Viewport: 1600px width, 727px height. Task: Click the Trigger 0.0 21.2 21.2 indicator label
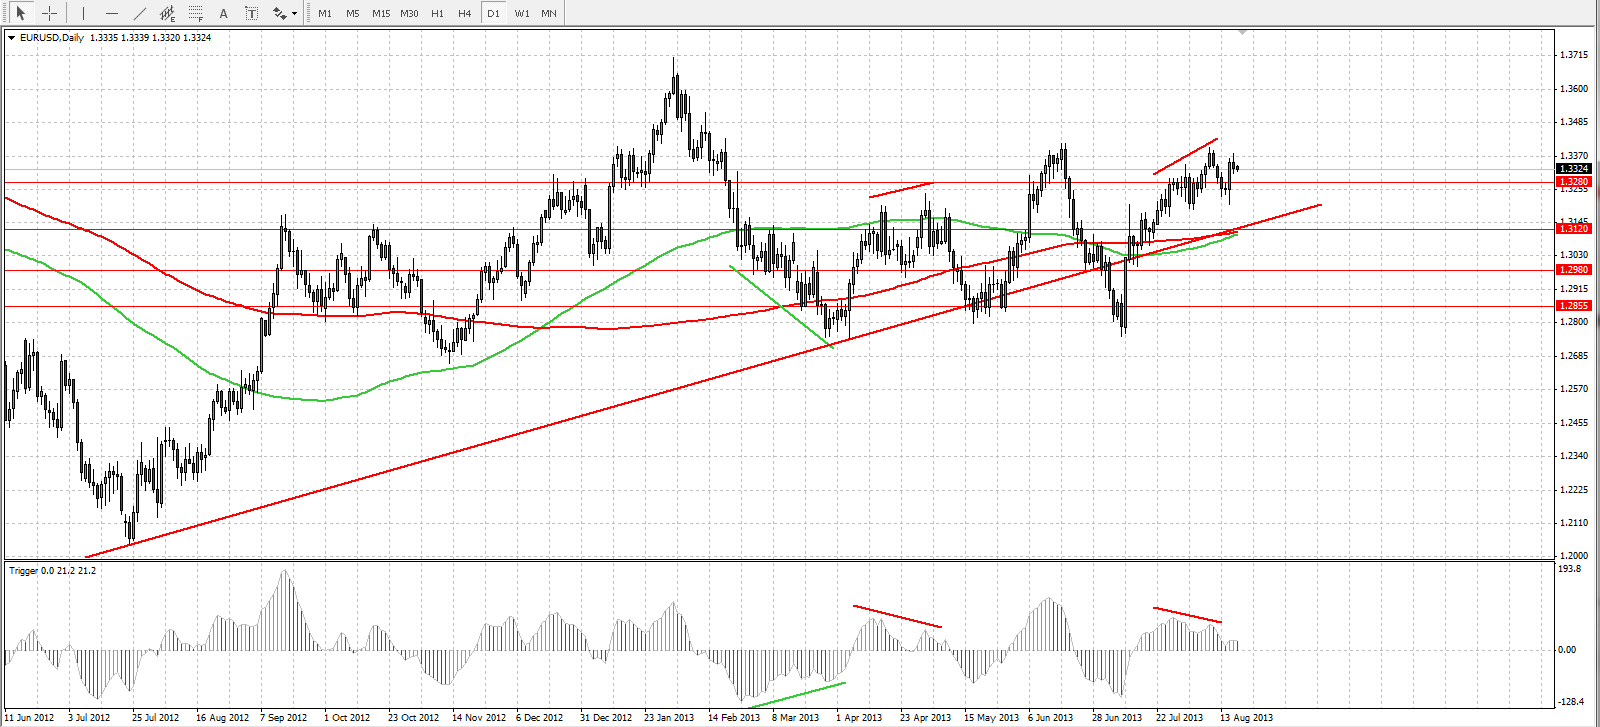click(x=53, y=571)
